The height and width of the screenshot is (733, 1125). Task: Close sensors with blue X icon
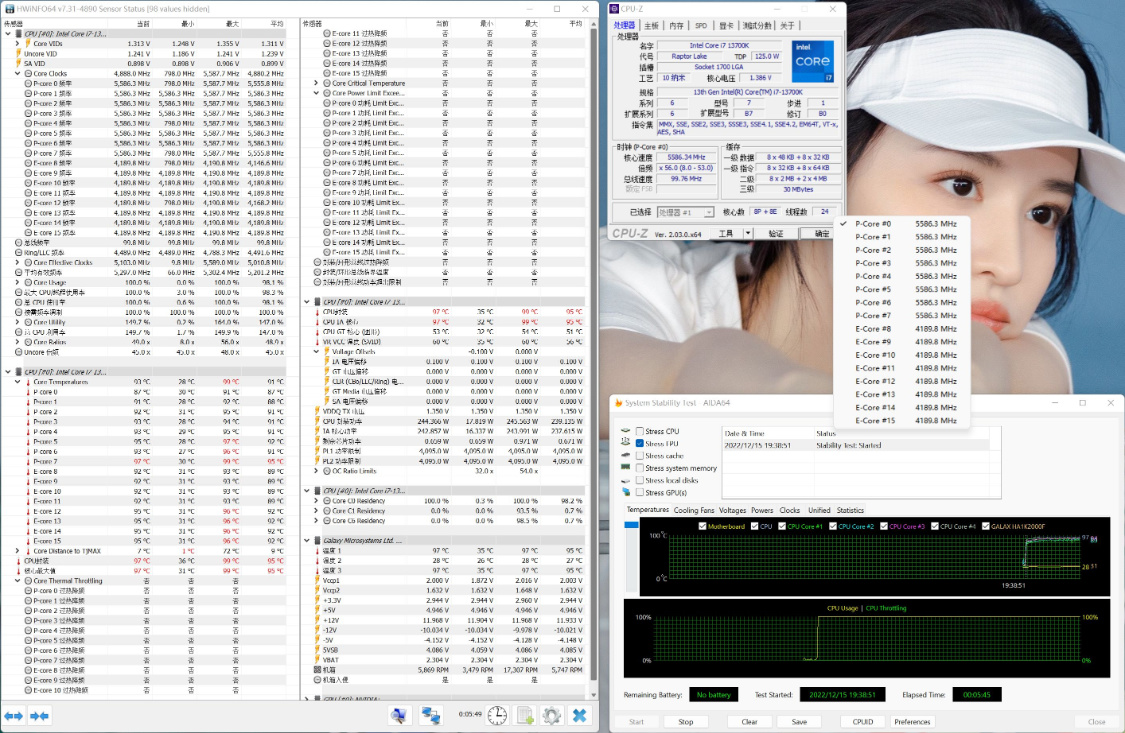(x=579, y=715)
